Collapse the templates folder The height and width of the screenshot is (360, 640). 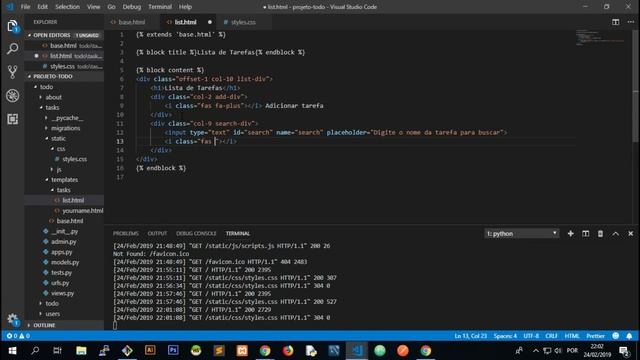click(x=64, y=180)
